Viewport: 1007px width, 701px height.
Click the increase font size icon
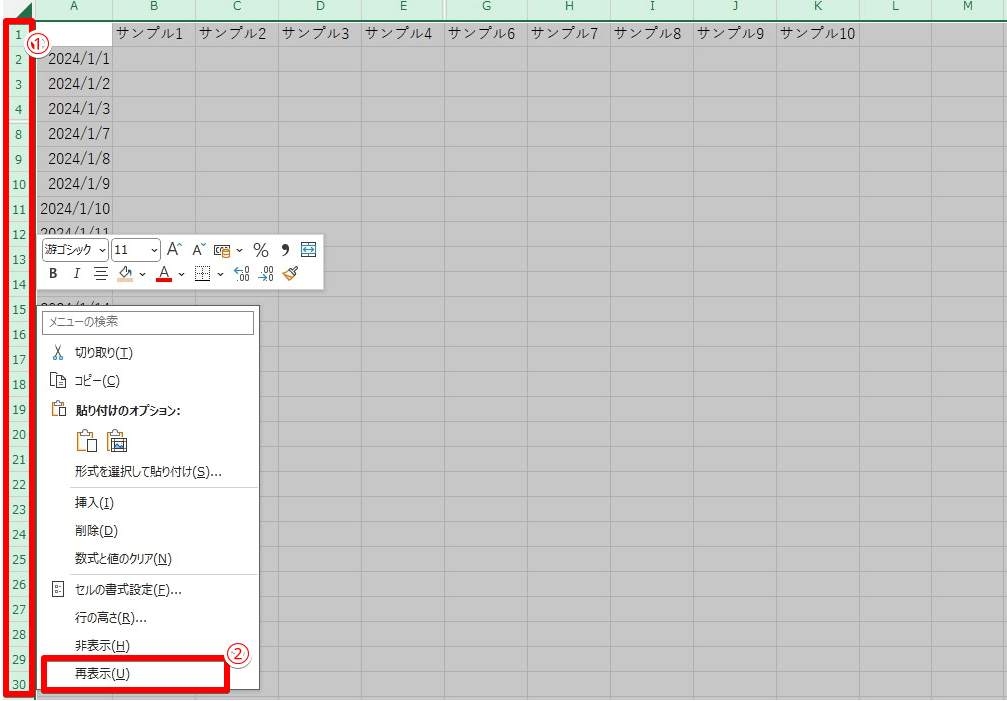coord(173,250)
